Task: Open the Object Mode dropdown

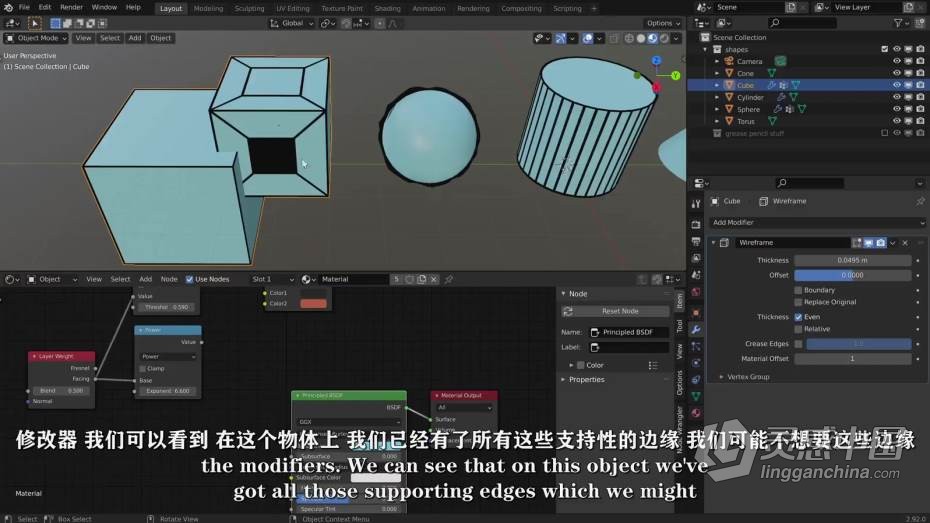Action: coord(36,39)
